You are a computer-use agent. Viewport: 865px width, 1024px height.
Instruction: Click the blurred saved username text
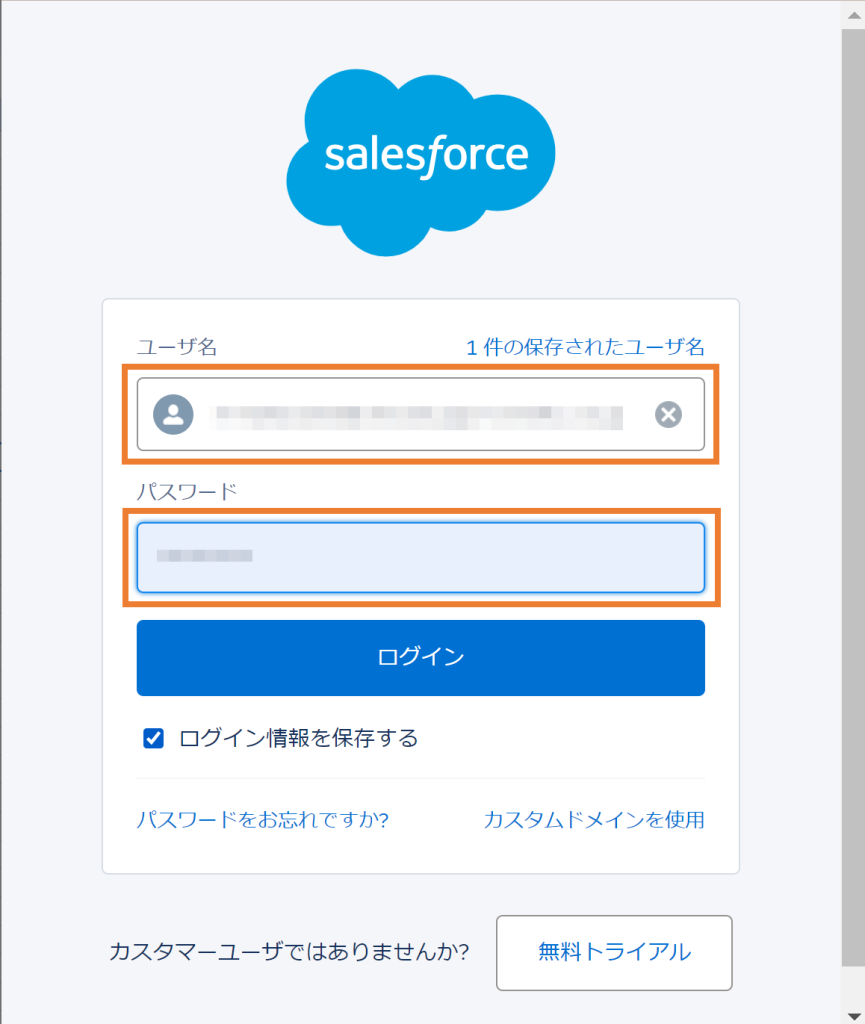[x=419, y=417]
